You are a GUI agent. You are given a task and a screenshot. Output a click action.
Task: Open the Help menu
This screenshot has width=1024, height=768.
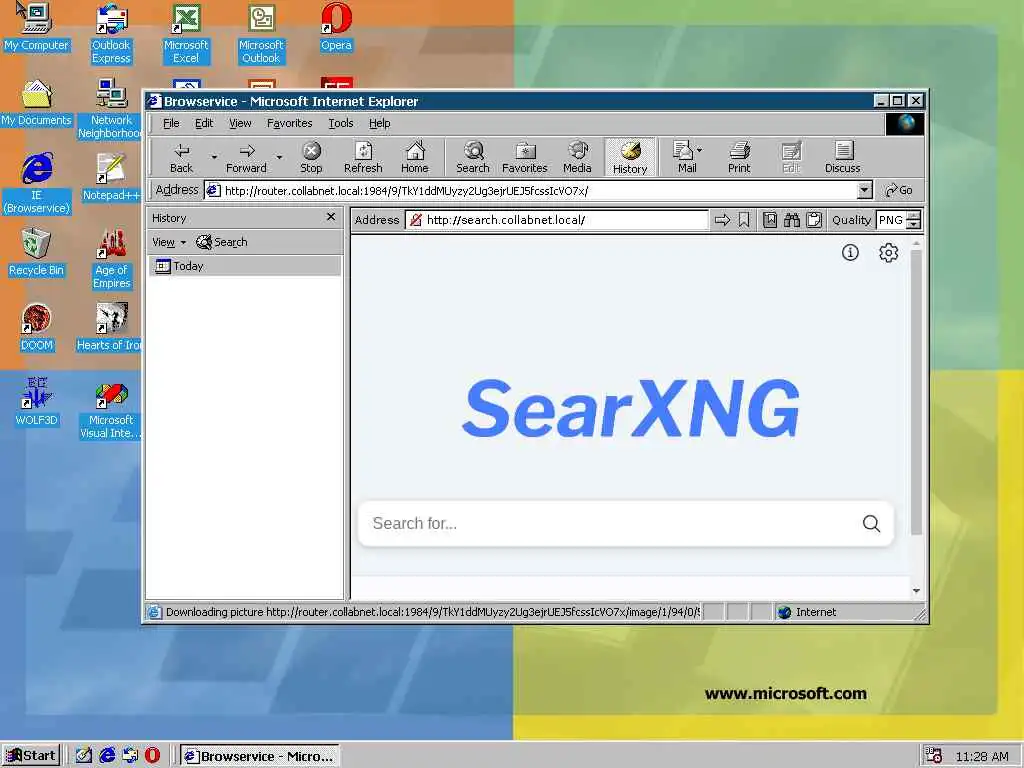(379, 123)
